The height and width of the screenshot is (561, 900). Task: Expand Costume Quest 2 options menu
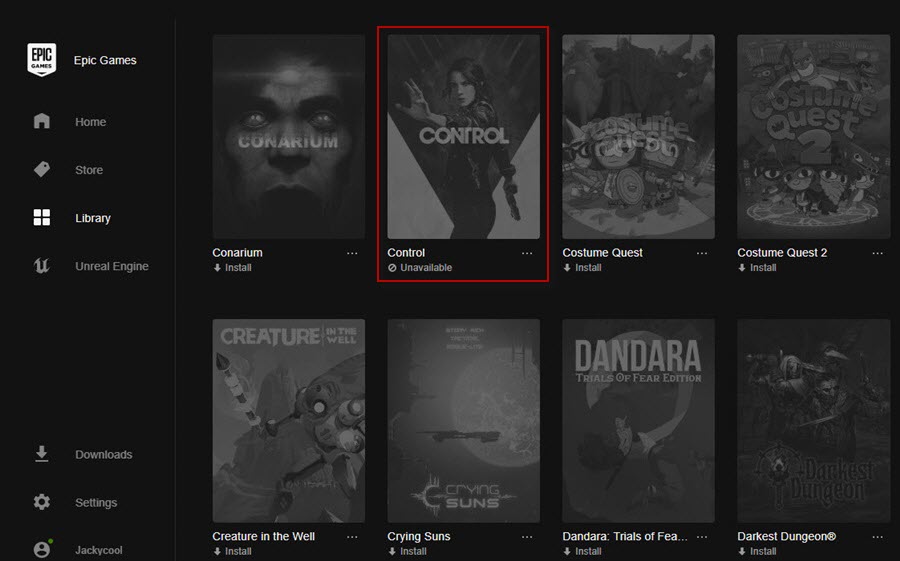pos(877,253)
